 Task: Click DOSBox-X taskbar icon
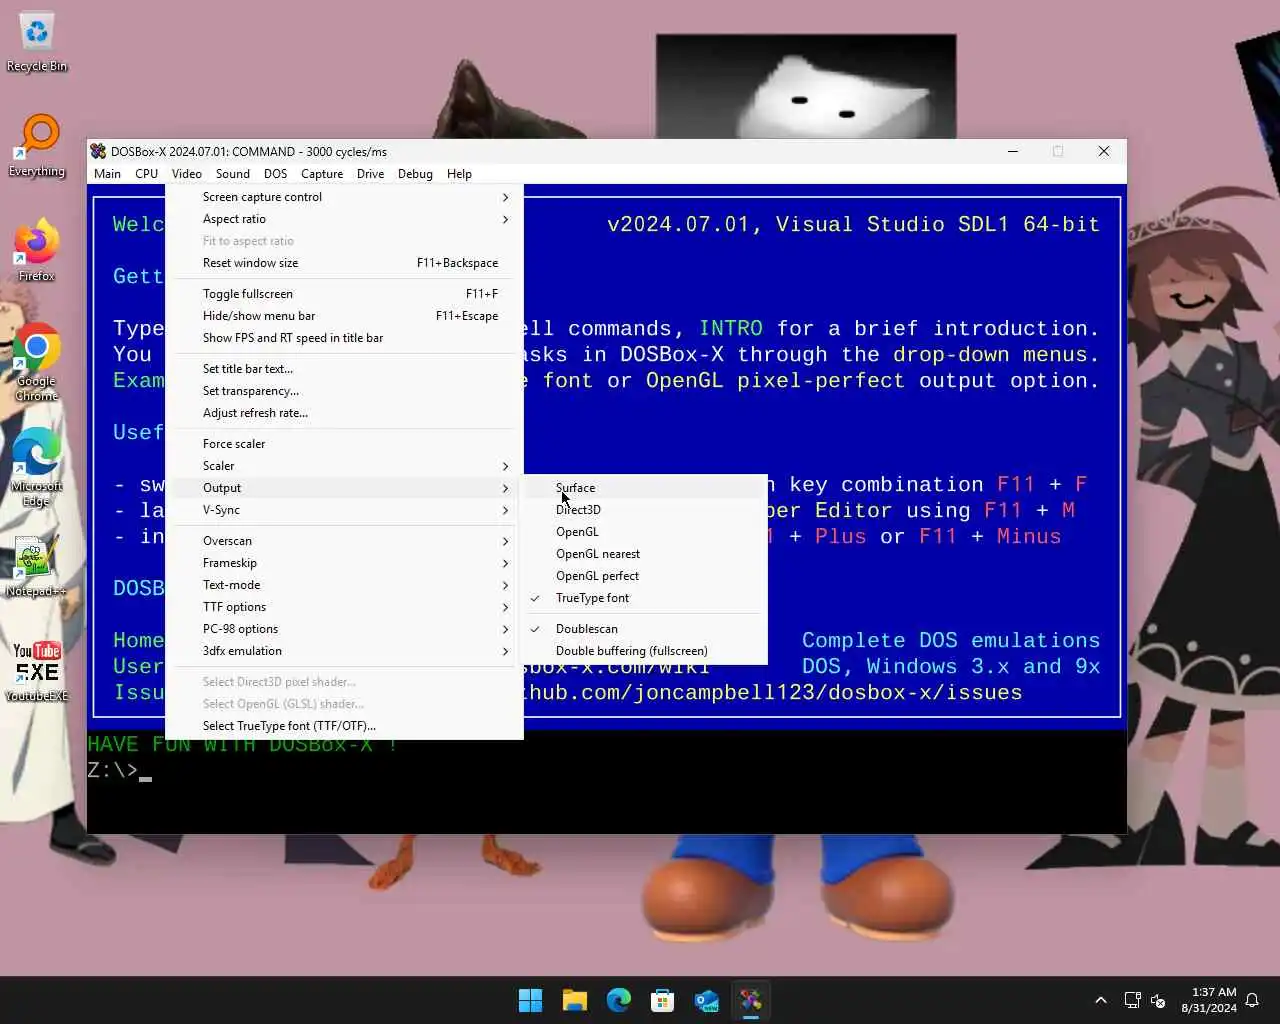click(x=750, y=1000)
